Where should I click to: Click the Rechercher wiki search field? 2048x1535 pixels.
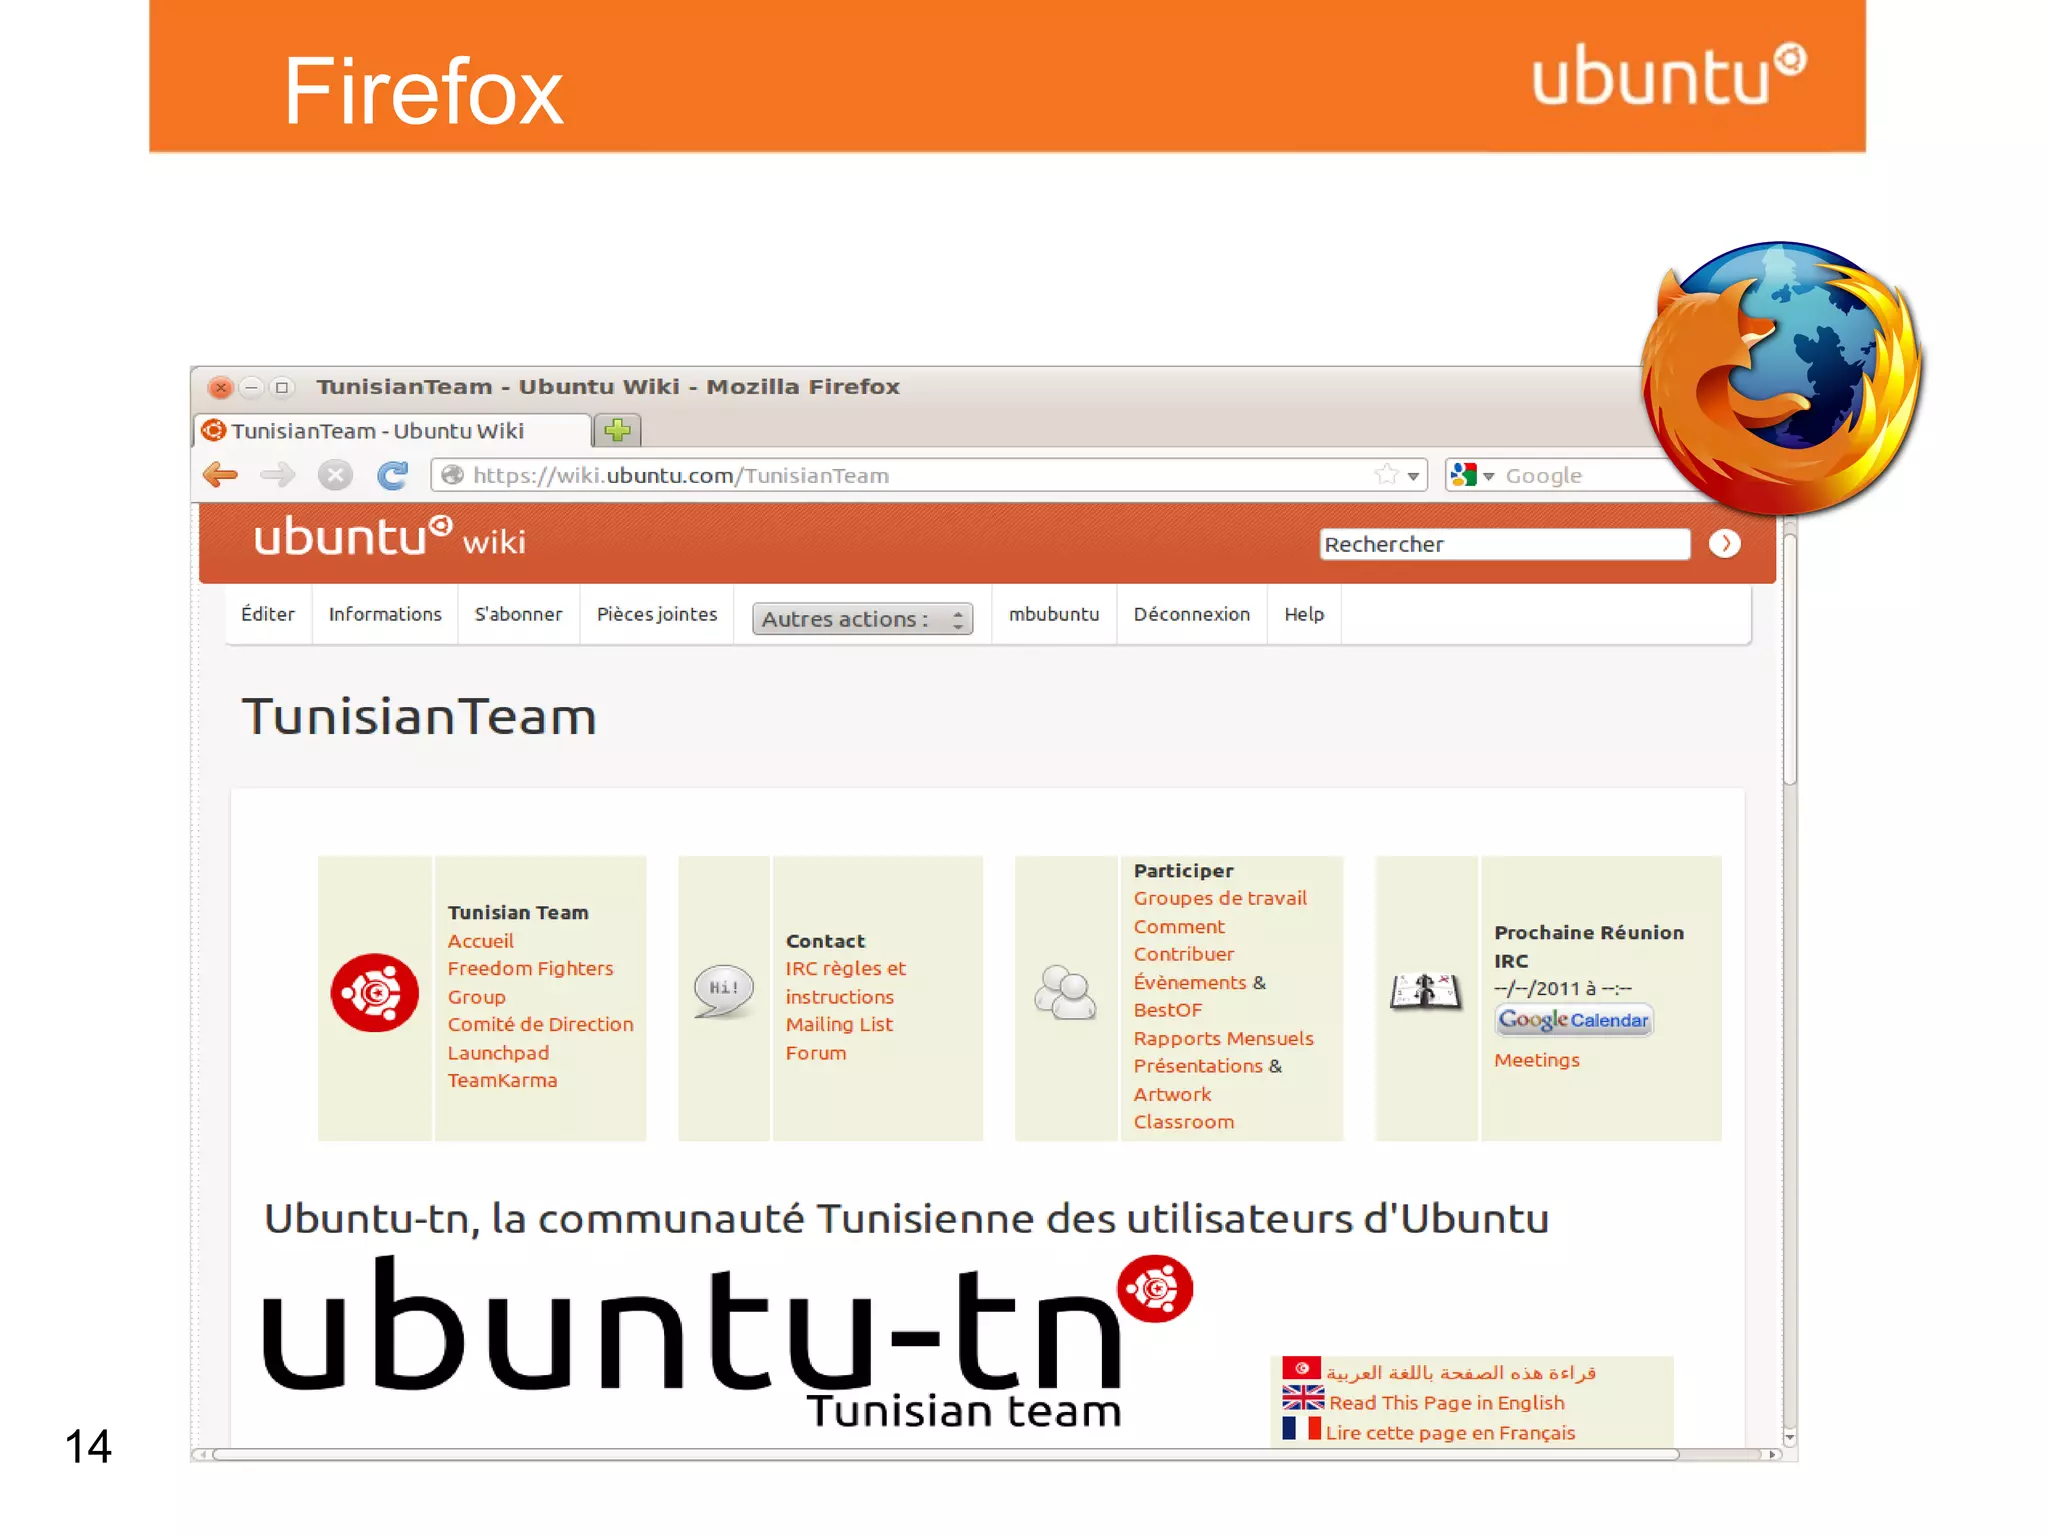click(1505, 544)
